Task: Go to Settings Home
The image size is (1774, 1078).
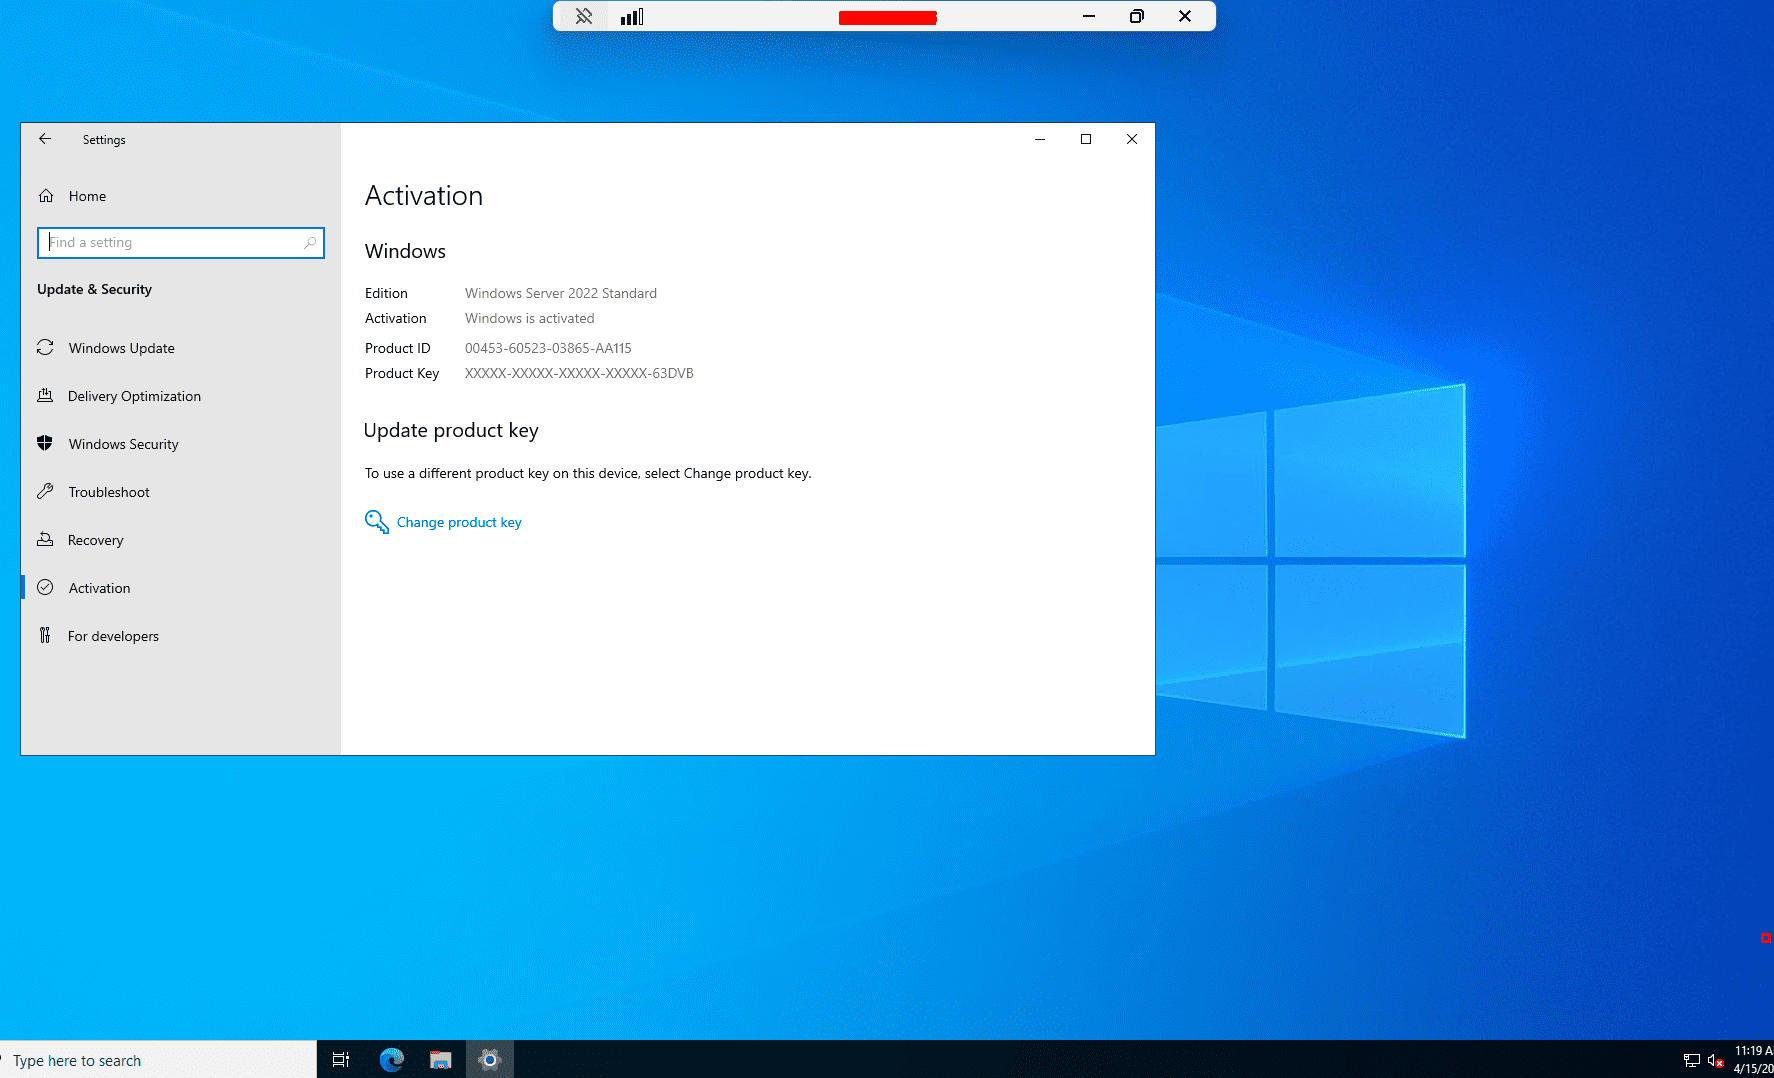Action: 86,196
